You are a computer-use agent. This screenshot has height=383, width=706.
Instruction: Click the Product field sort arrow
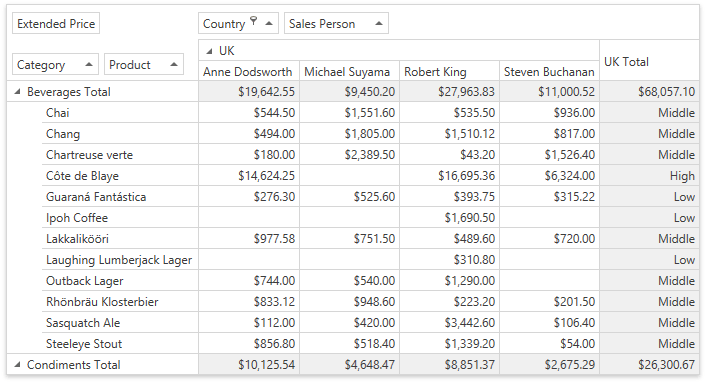point(174,64)
